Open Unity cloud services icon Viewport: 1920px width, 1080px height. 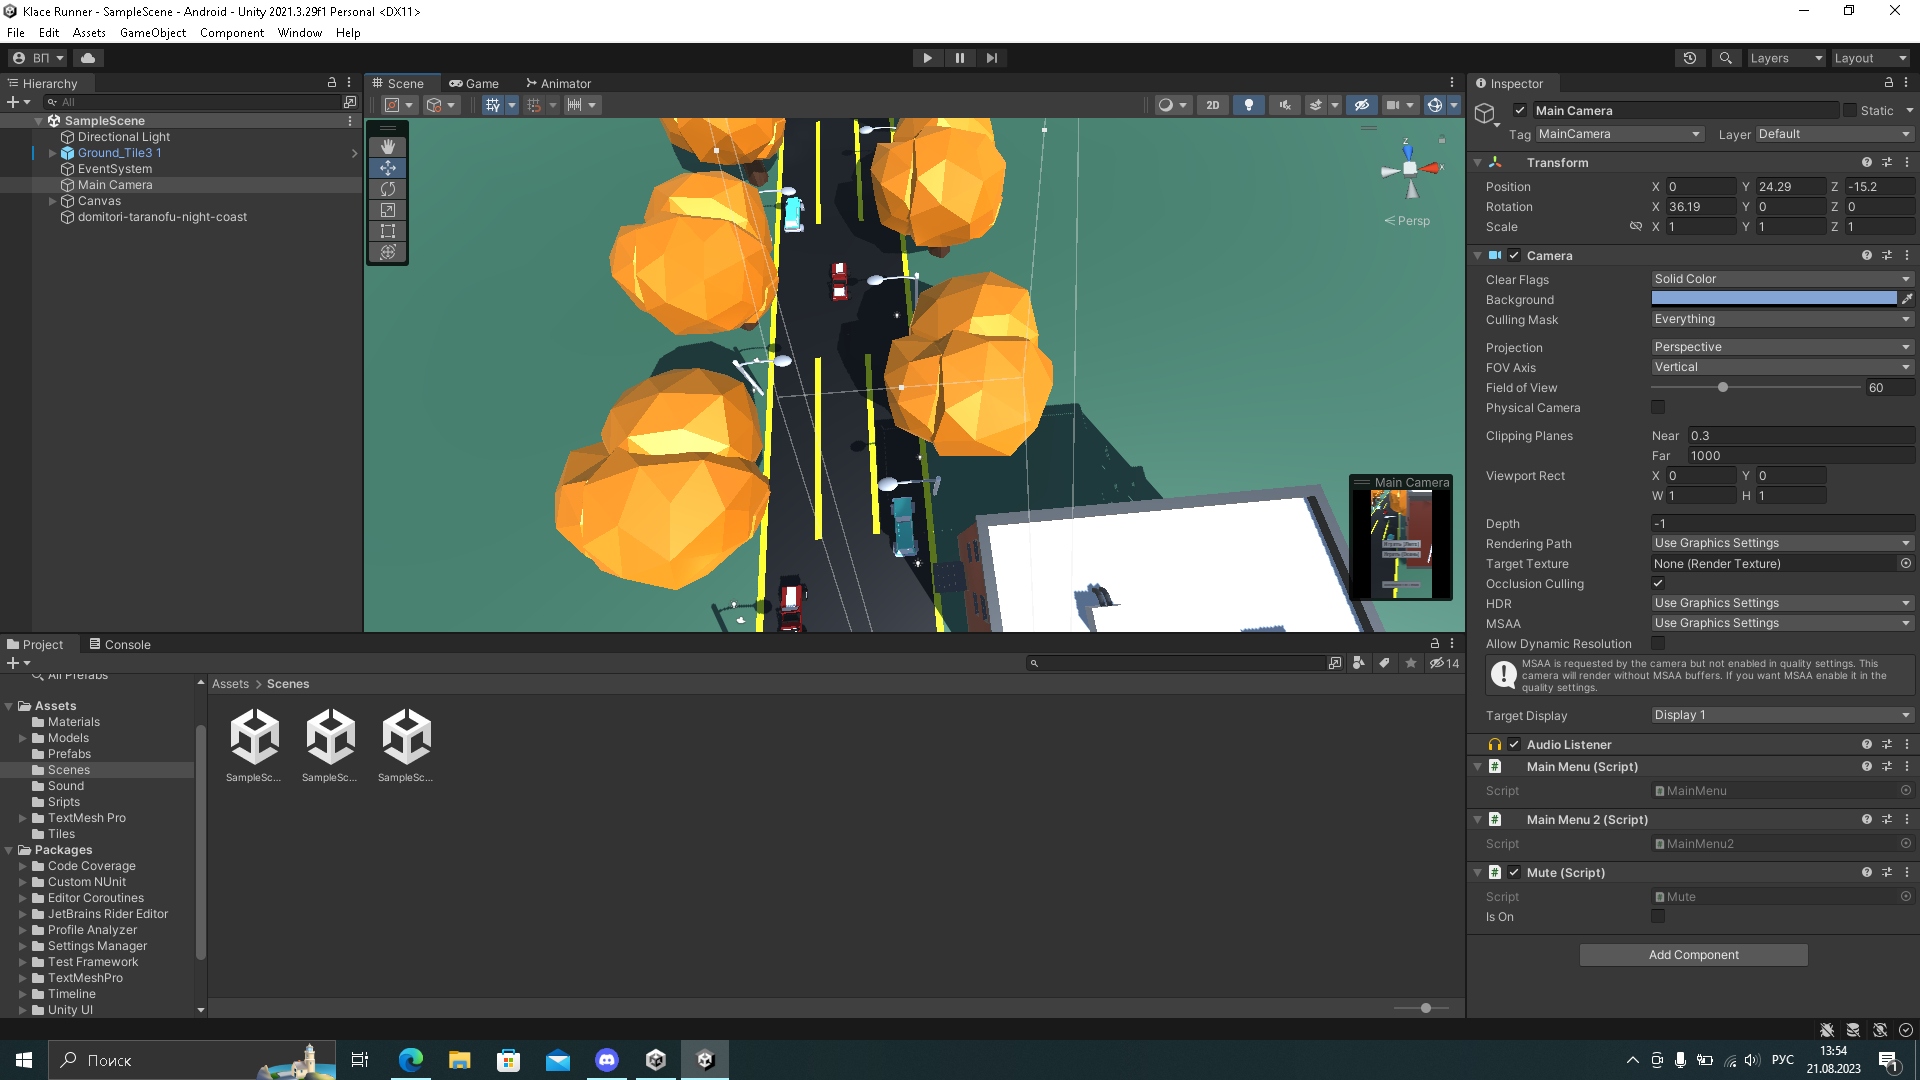click(x=88, y=58)
